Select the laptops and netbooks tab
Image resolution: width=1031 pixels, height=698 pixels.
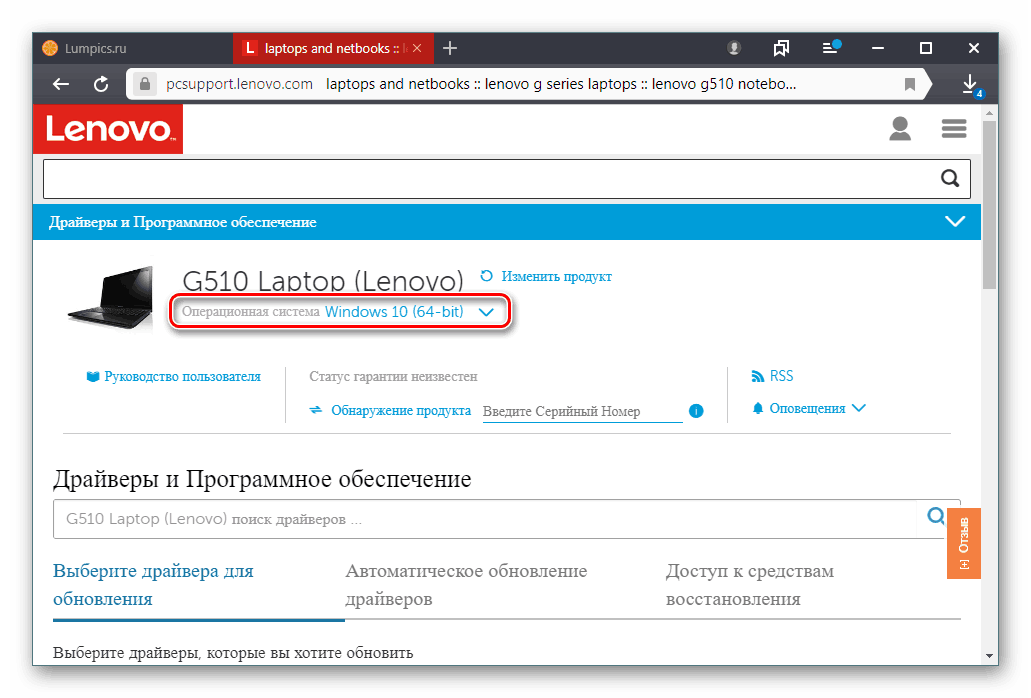[333, 48]
